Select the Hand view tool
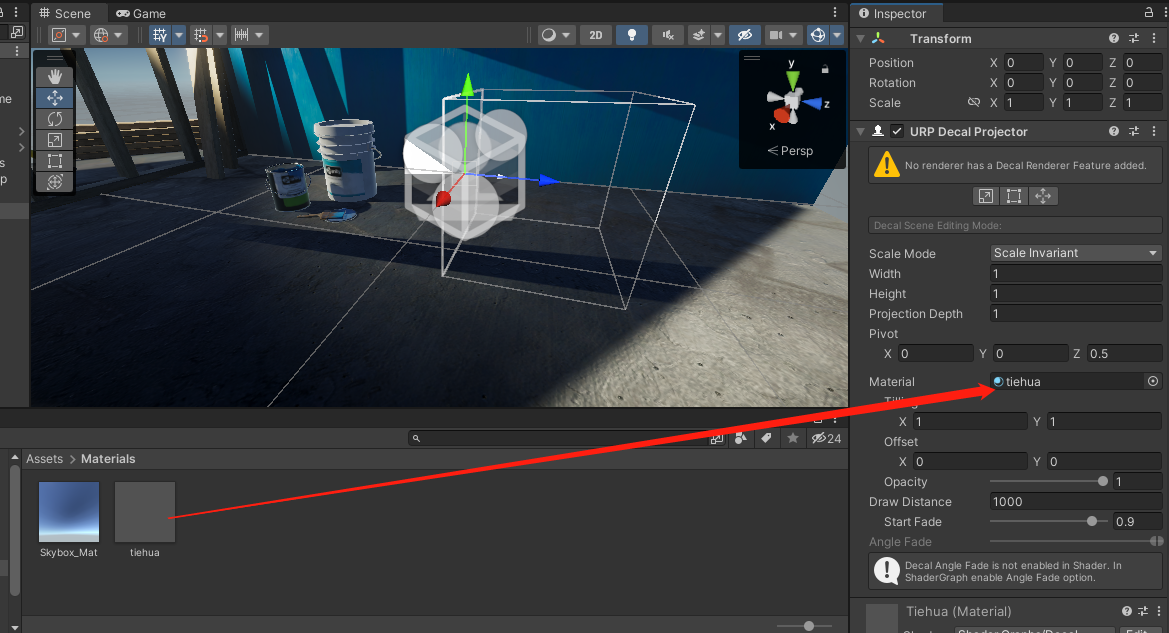1169x633 pixels. point(55,77)
